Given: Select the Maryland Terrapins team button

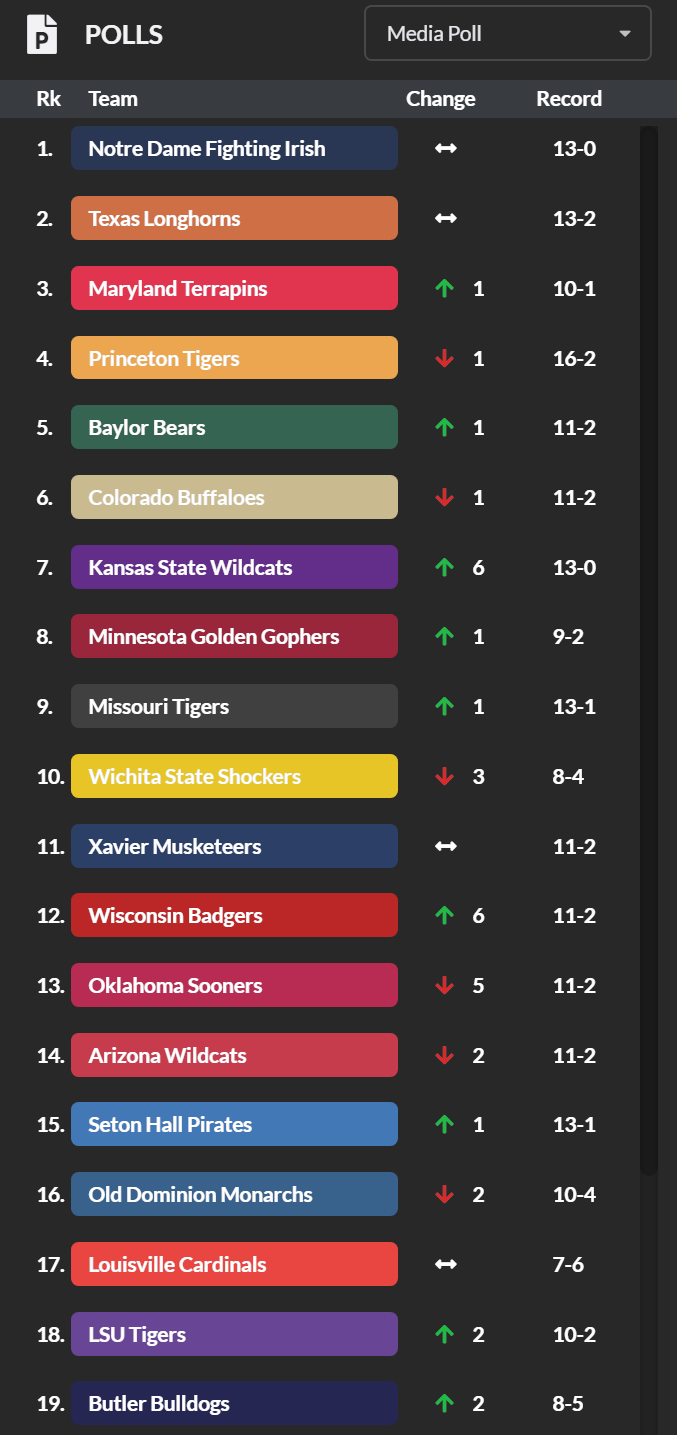Looking at the screenshot, I should coord(234,288).
